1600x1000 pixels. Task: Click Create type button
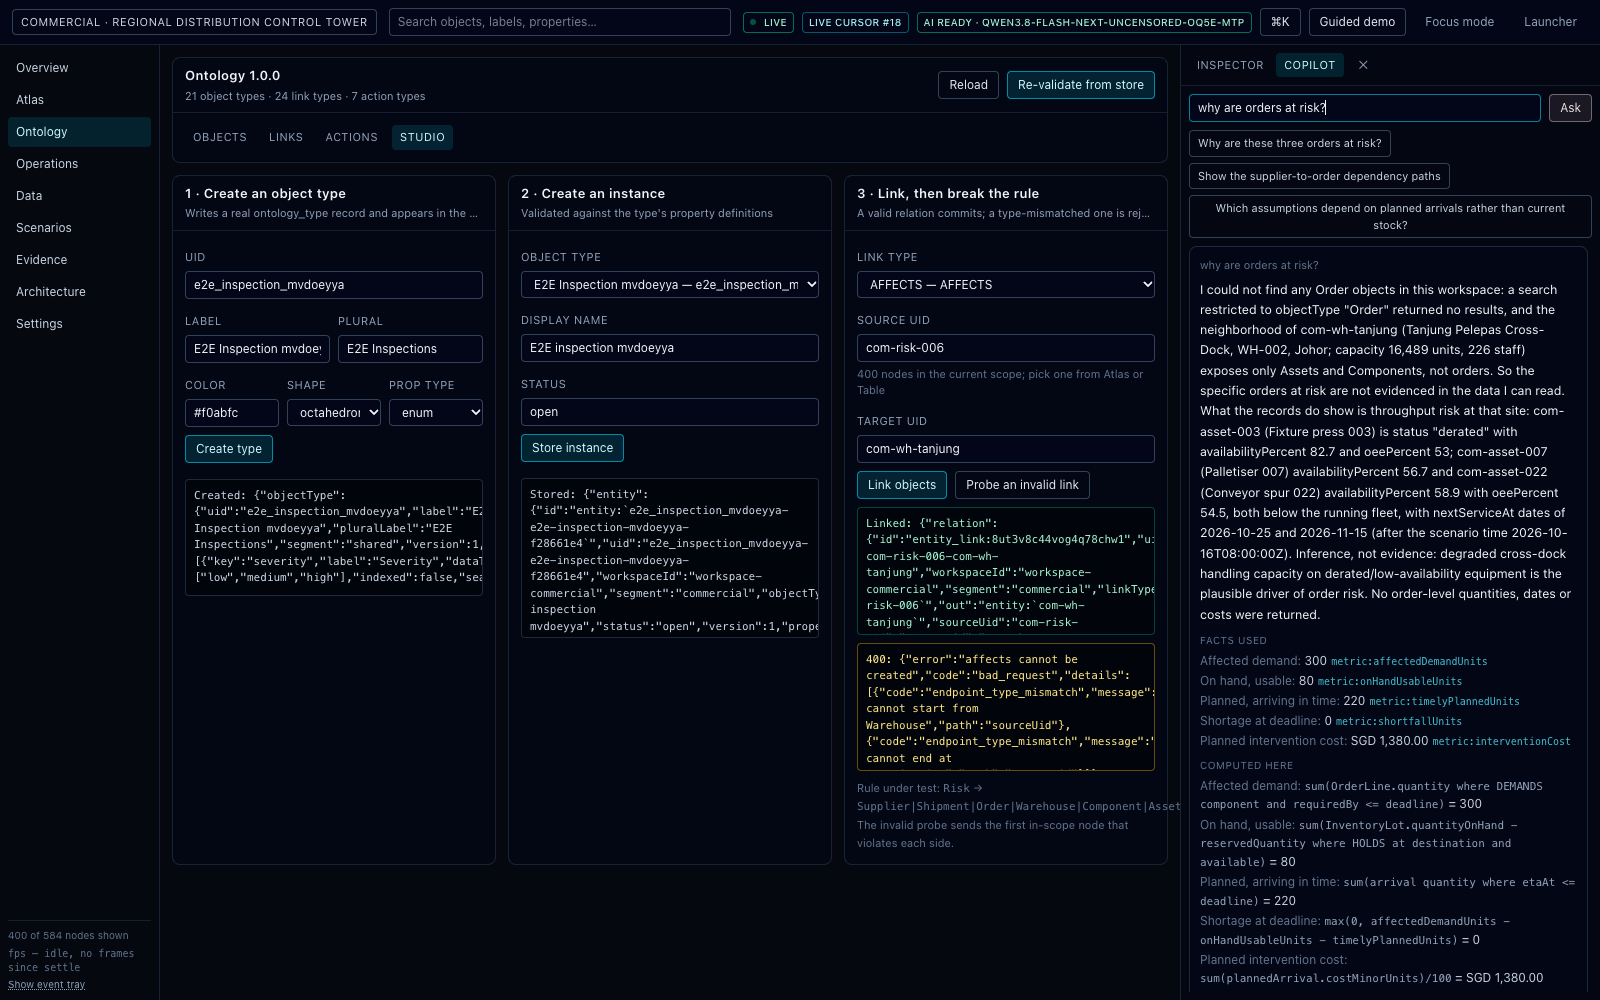[x=229, y=449]
